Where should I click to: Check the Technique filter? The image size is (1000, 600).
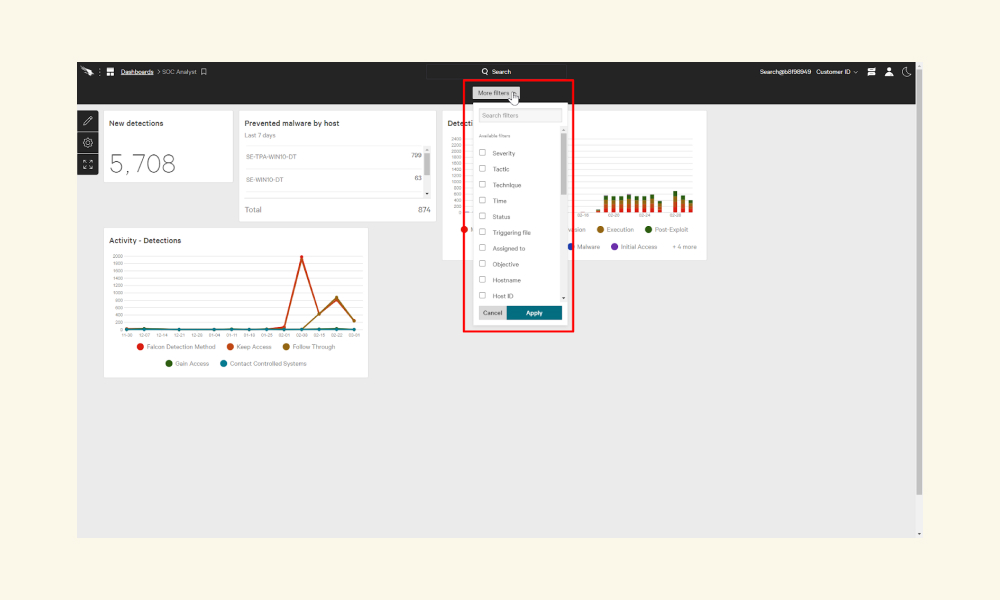point(483,184)
